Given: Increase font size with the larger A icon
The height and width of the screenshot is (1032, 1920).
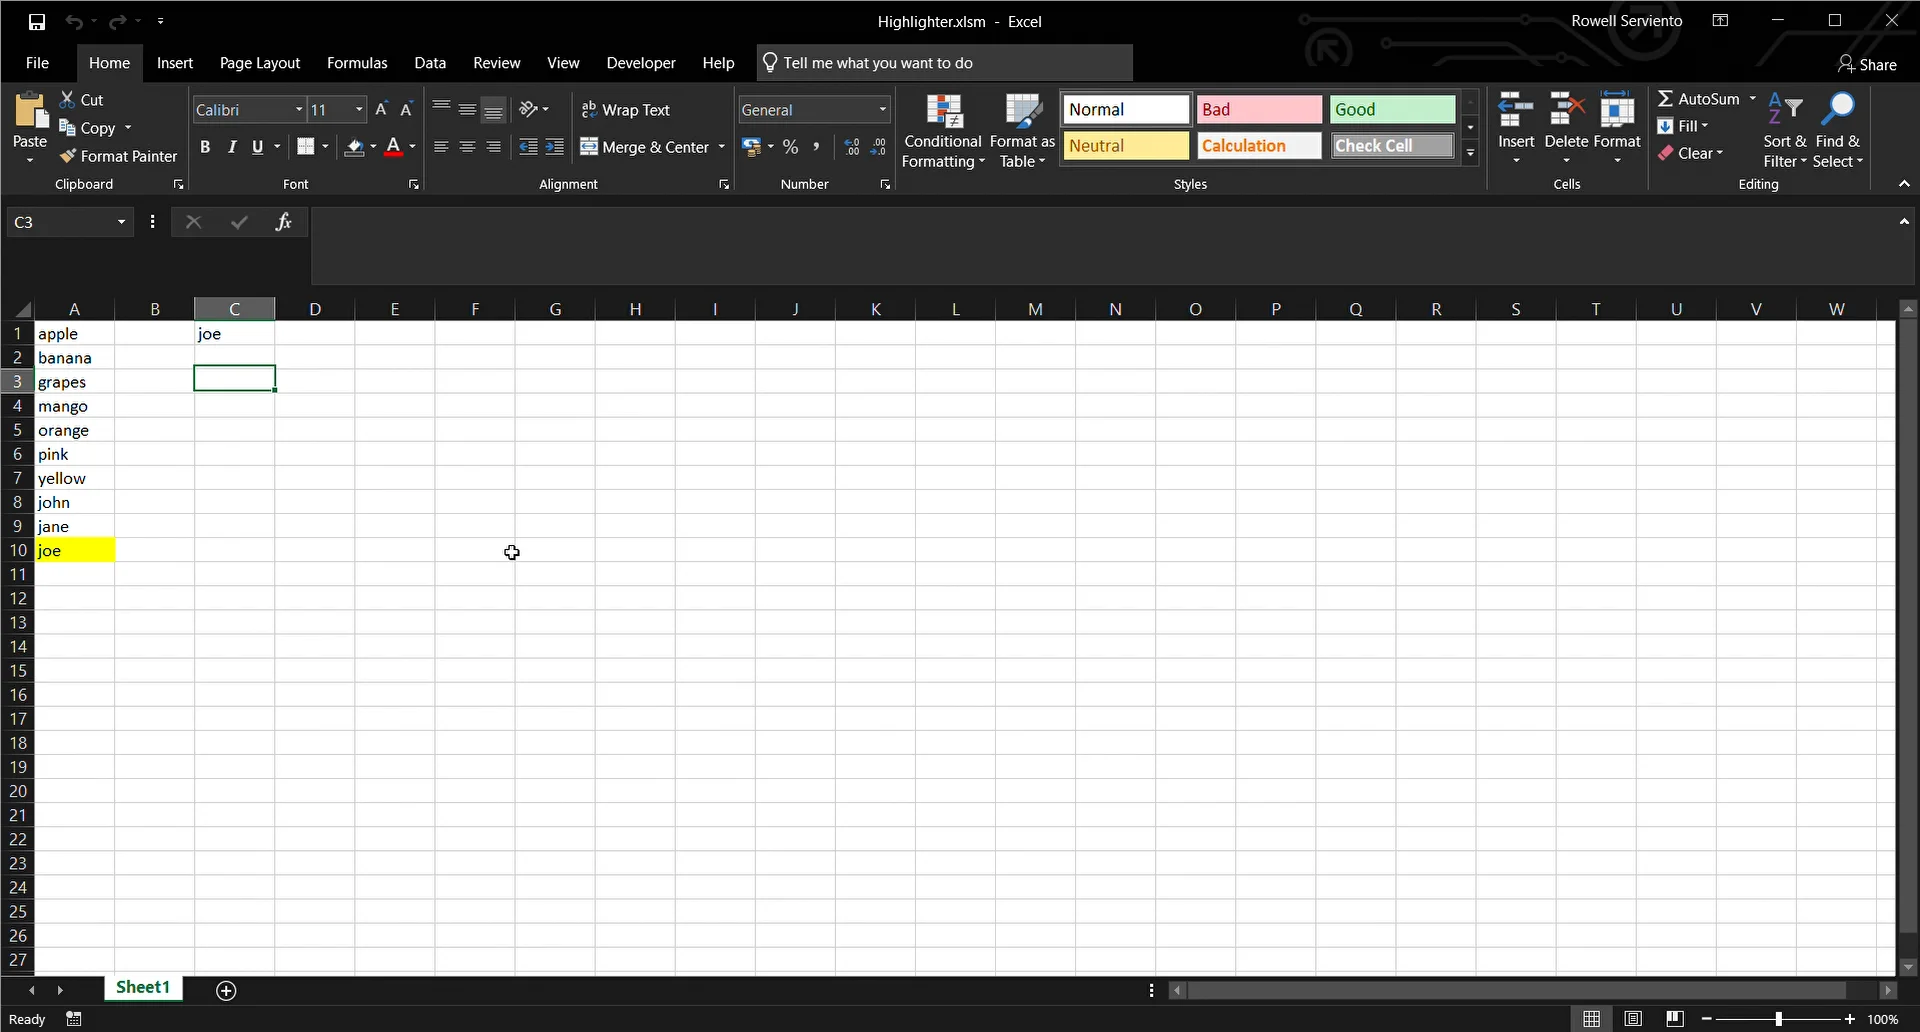Looking at the screenshot, I should coord(381,109).
